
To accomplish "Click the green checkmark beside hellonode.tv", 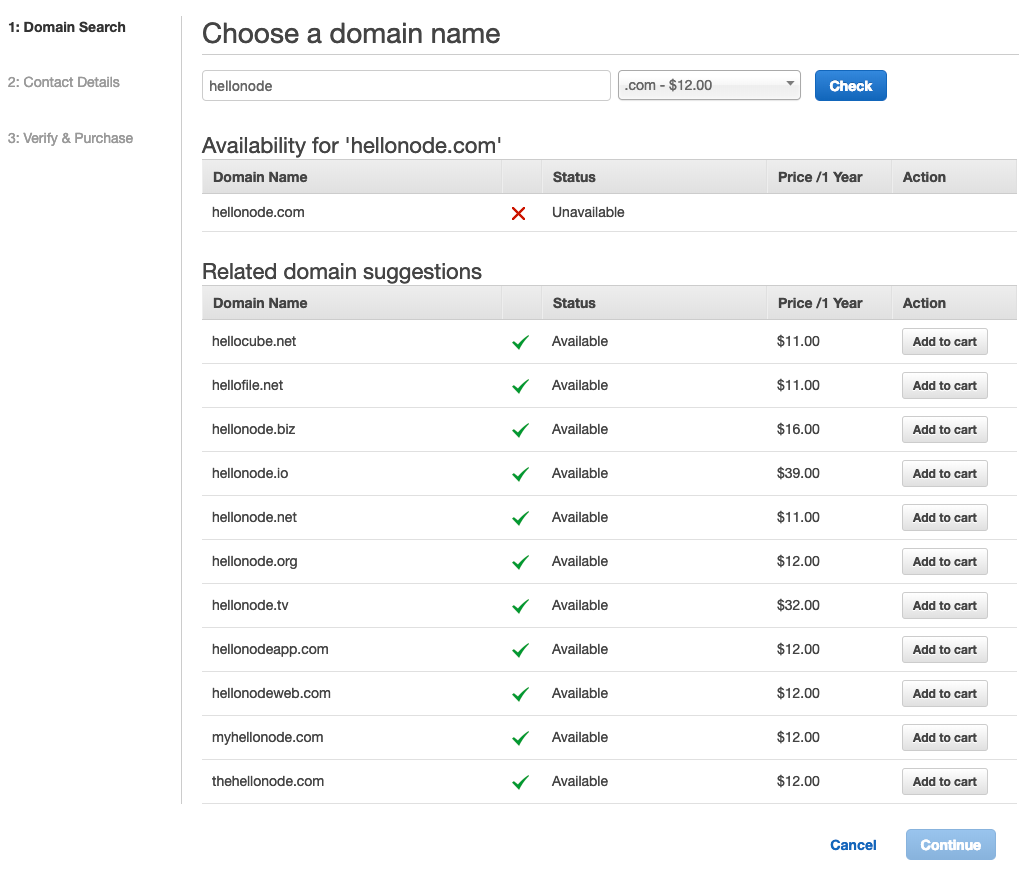I will [520, 605].
